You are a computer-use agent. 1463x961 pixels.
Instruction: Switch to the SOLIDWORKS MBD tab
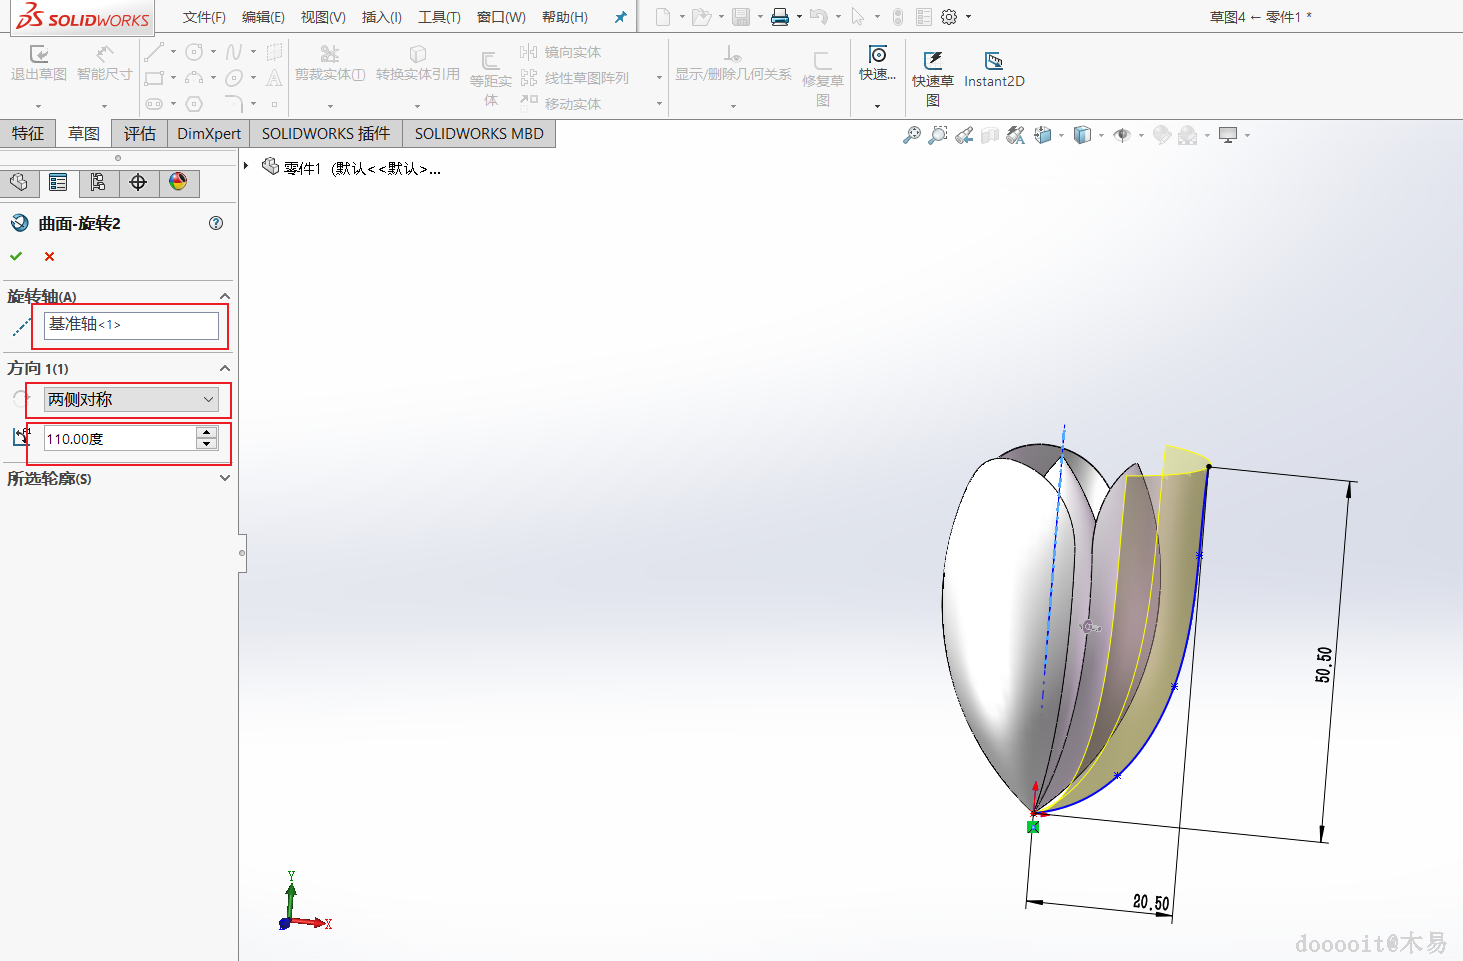pyautogui.click(x=479, y=134)
